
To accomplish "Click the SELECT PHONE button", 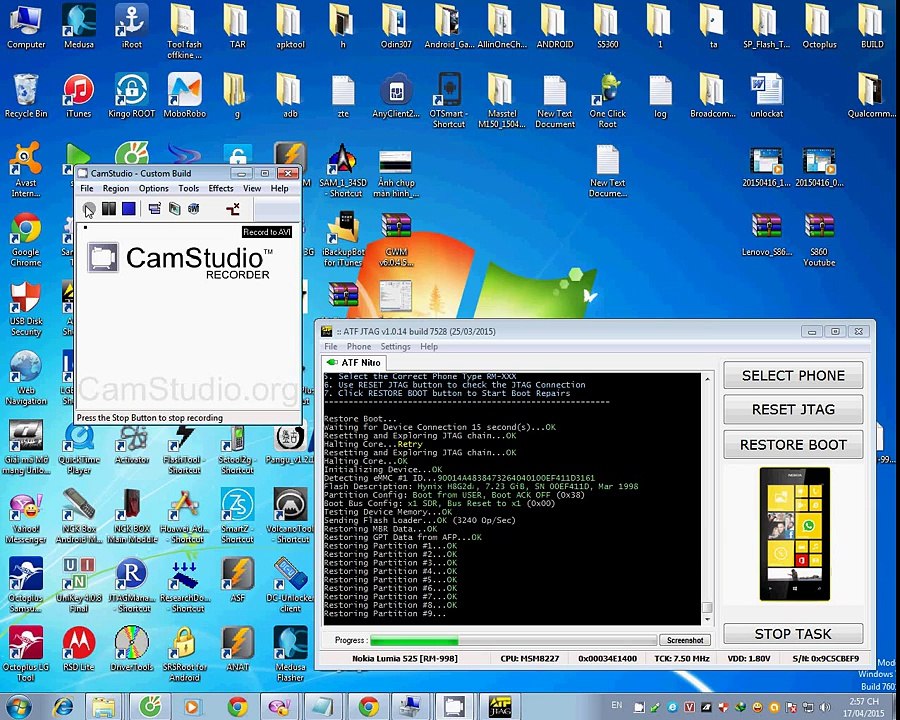I will coord(792,376).
